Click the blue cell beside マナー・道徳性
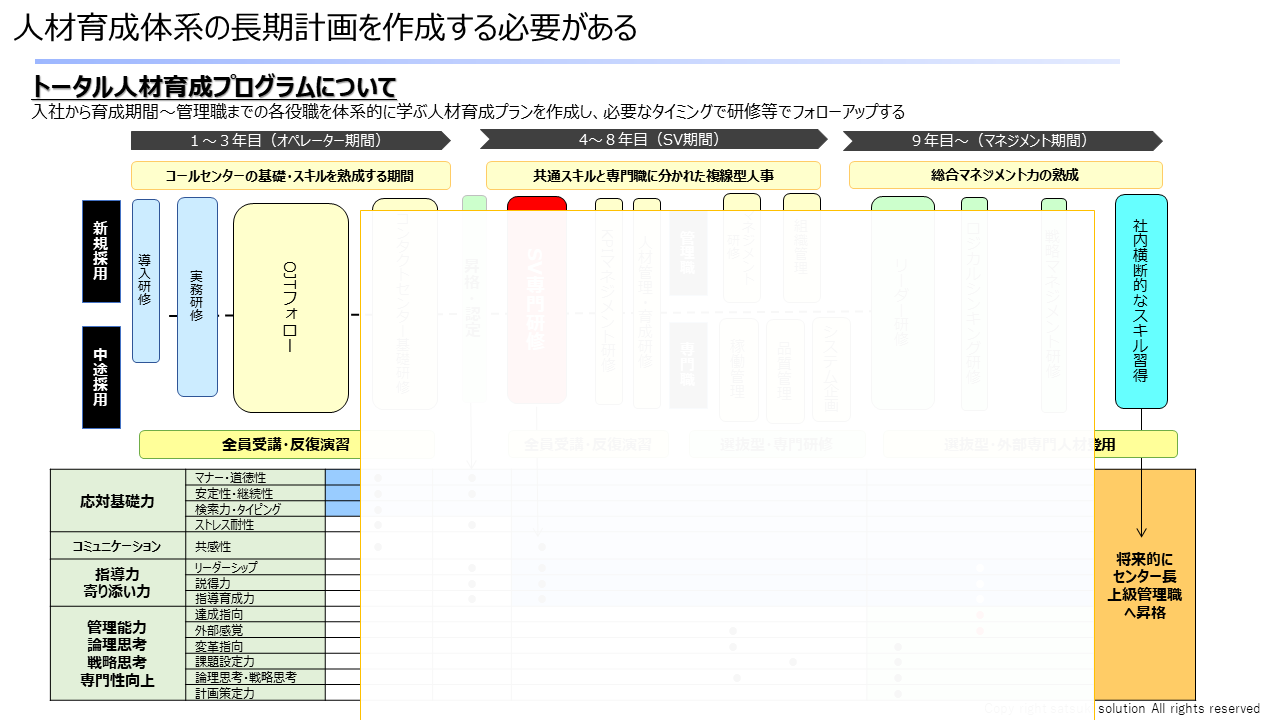Screen dimensions: 1280x720 342,477
